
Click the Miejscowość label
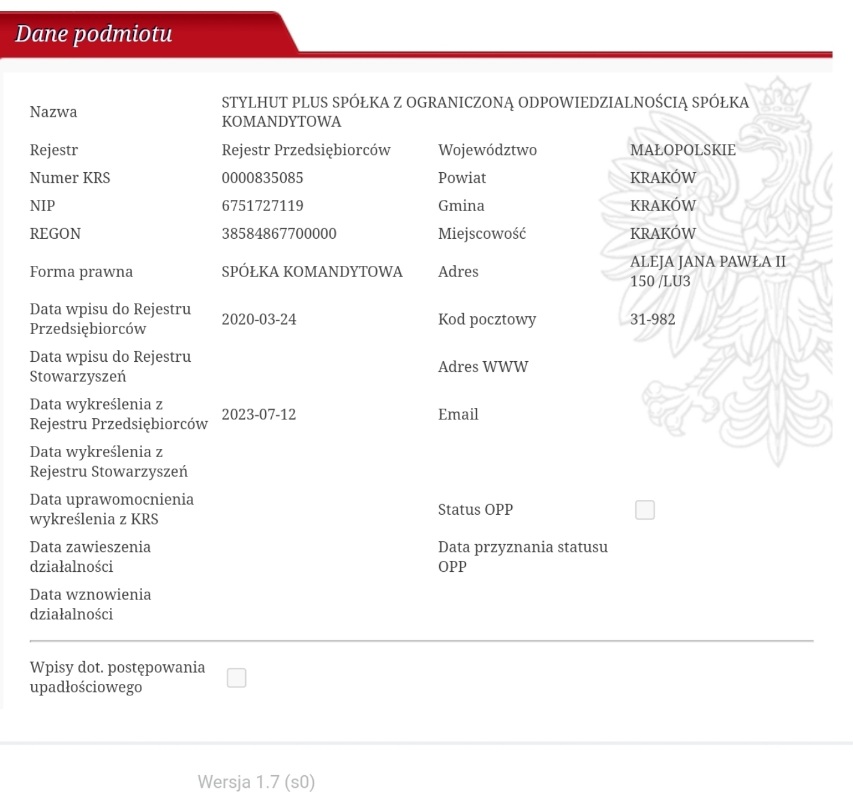[482, 233]
